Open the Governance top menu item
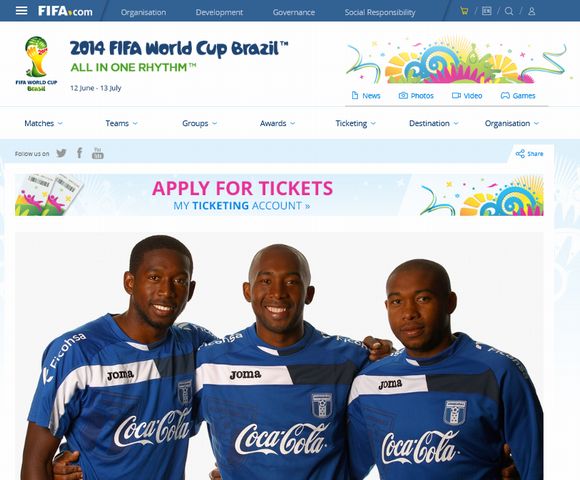580x480 pixels. click(294, 12)
